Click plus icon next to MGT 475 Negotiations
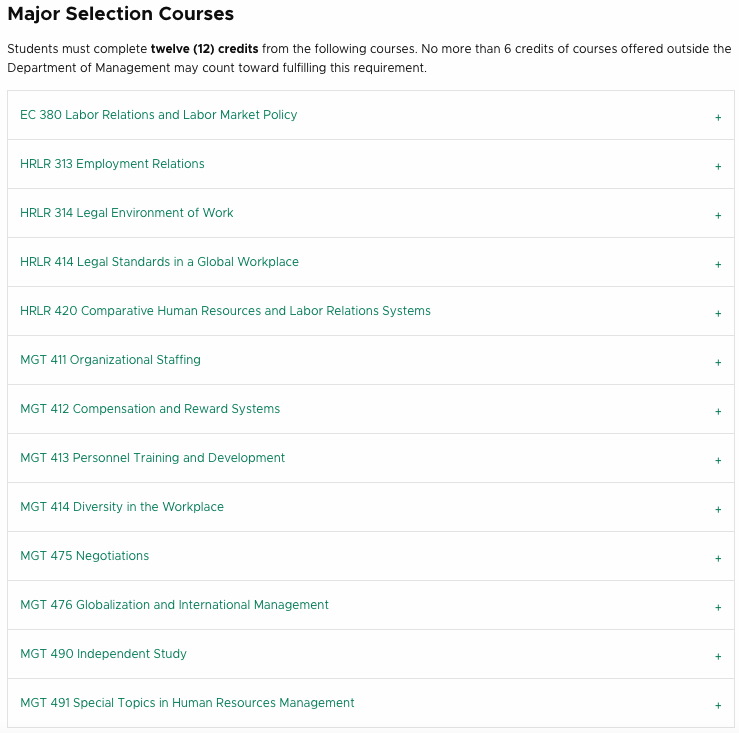739x733 pixels. pos(718,559)
